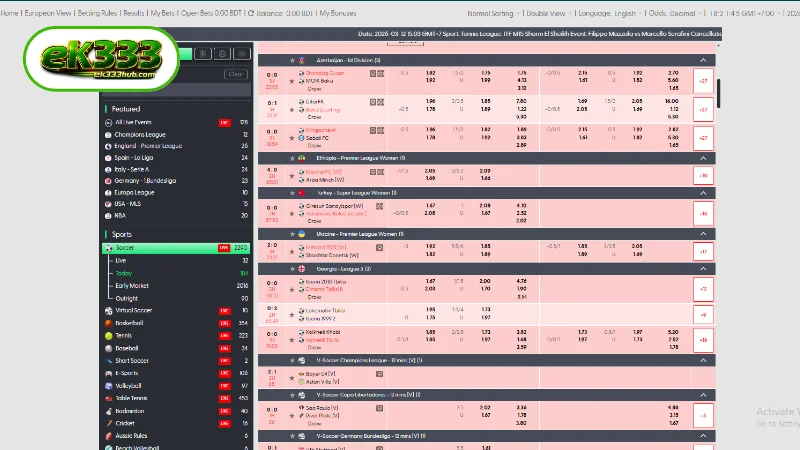Open the bet slip icon tab
This screenshot has width=800, height=450.
(x=203, y=54)
